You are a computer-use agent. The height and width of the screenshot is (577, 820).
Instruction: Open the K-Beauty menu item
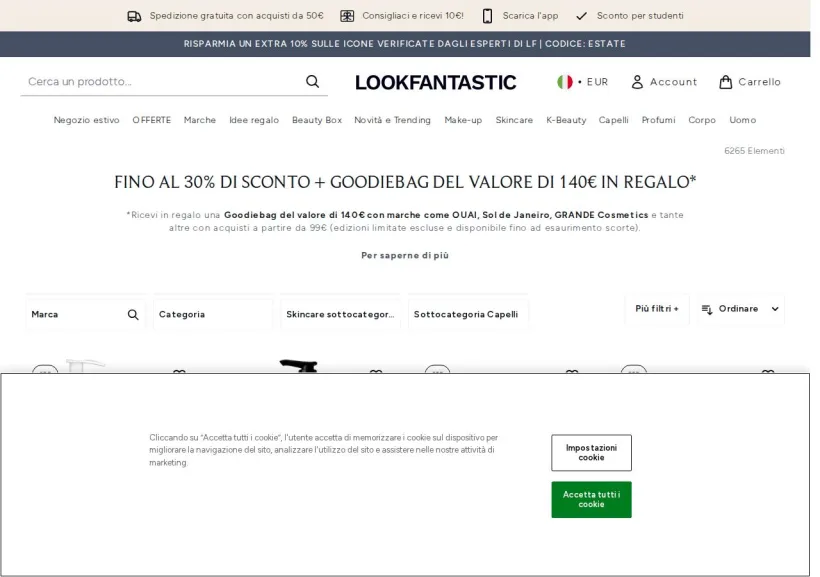[566, 120]
